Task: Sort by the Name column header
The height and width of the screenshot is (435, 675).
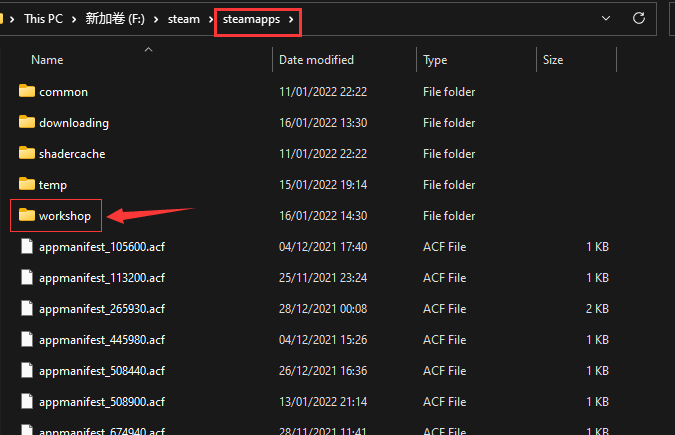Action: [47, 60]
